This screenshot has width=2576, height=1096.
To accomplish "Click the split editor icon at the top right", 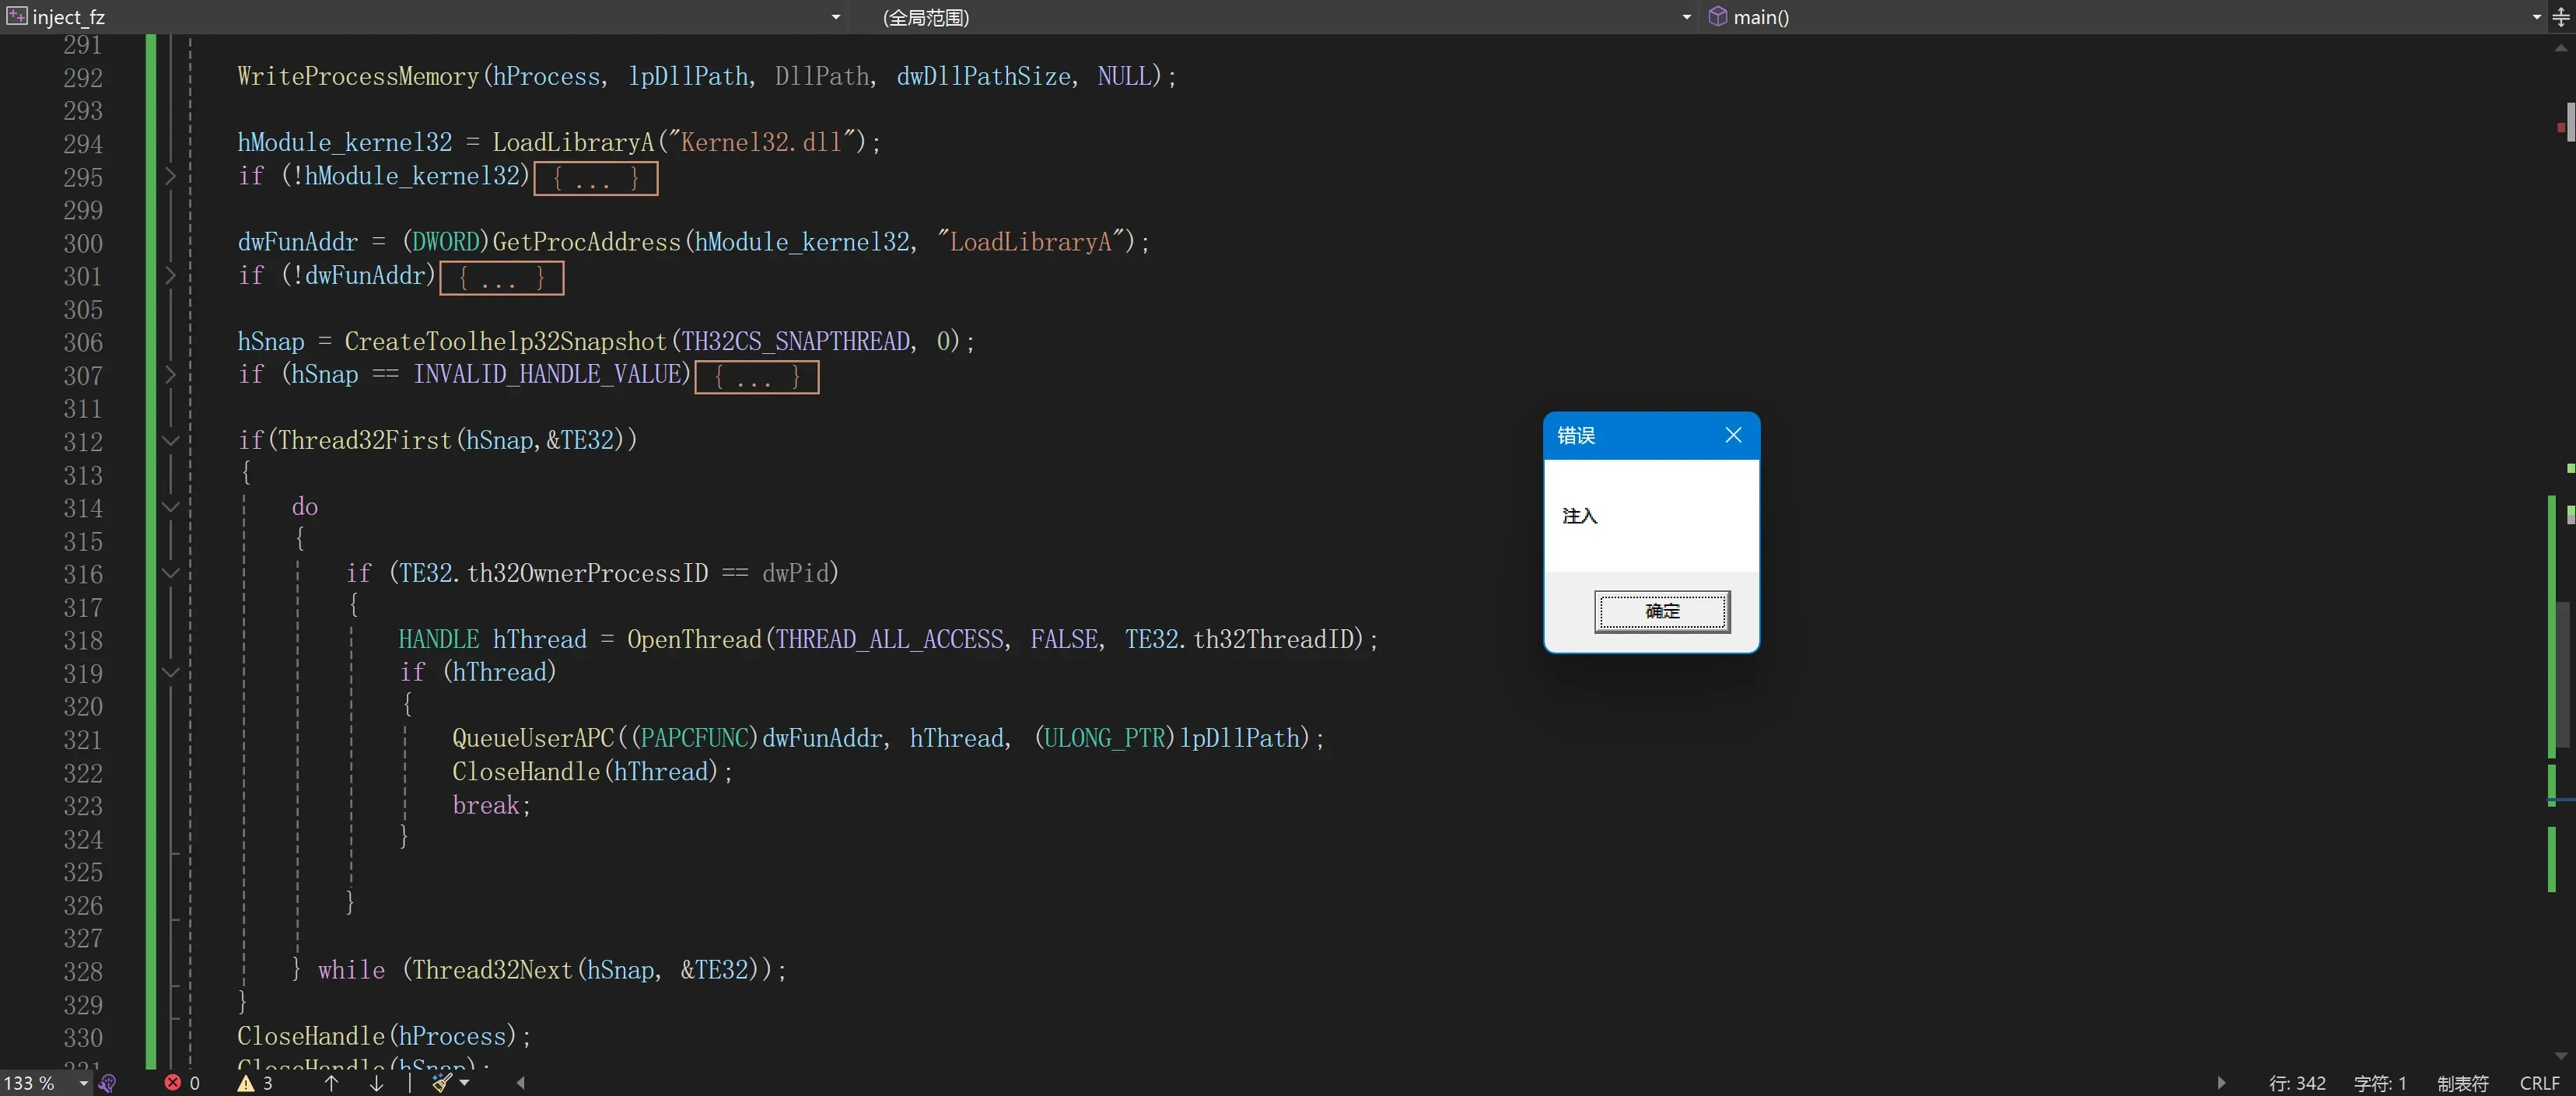I will [x=2561, y=17].
